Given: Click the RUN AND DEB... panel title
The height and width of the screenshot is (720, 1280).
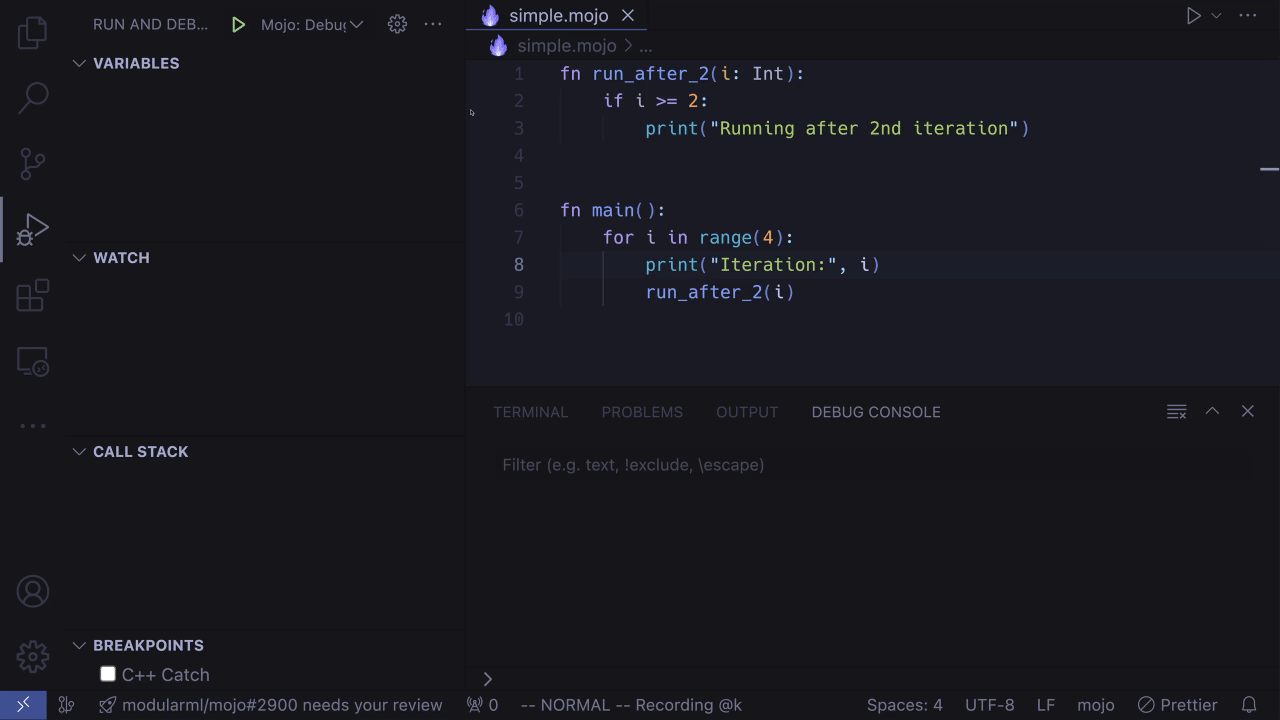Looking at the screenshot, I should click(x=151, y=25).
